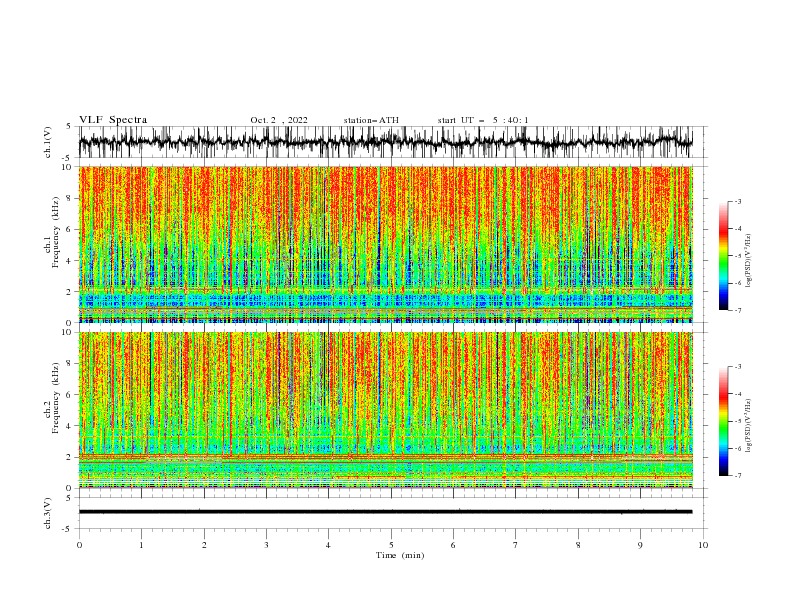Screen dimensions: 792x612
Task: Click the "0" tick on the time axis
Action: 79,545
